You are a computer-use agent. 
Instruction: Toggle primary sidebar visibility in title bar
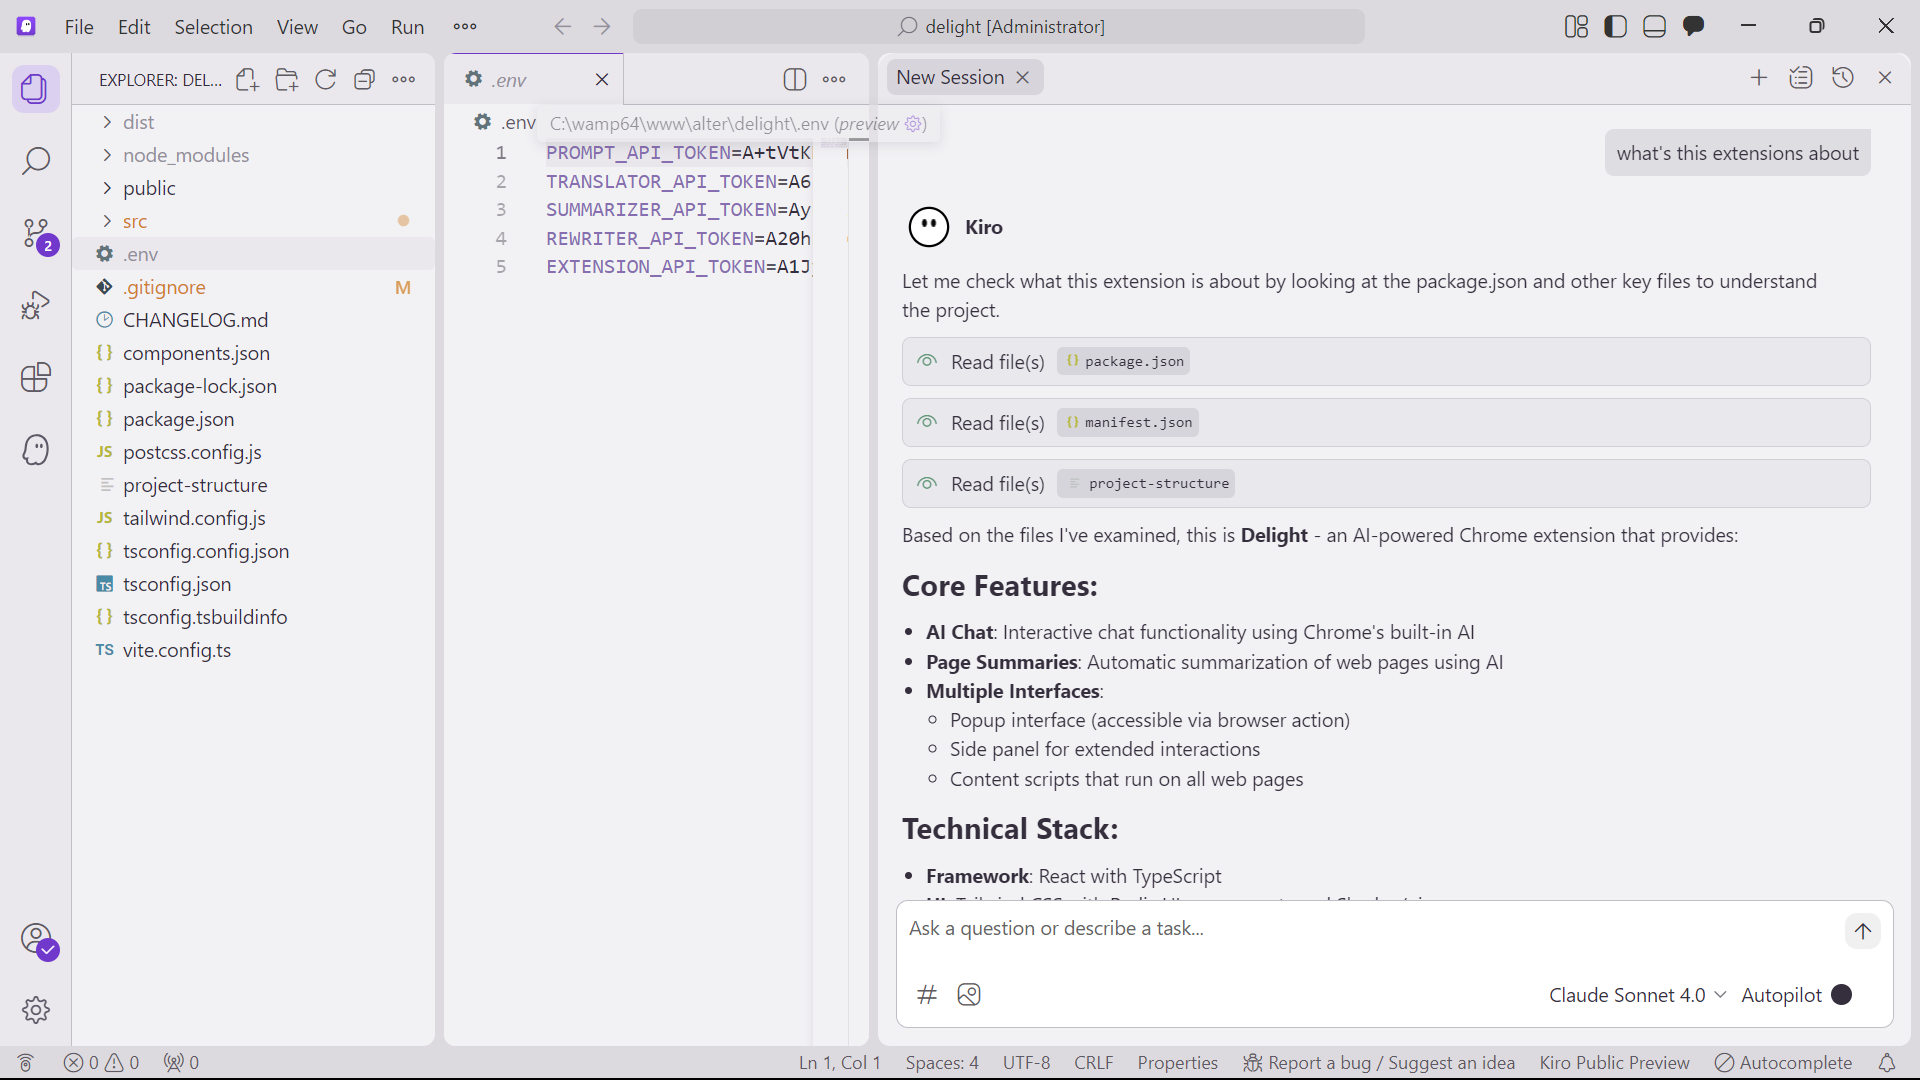pos(1615,27)
